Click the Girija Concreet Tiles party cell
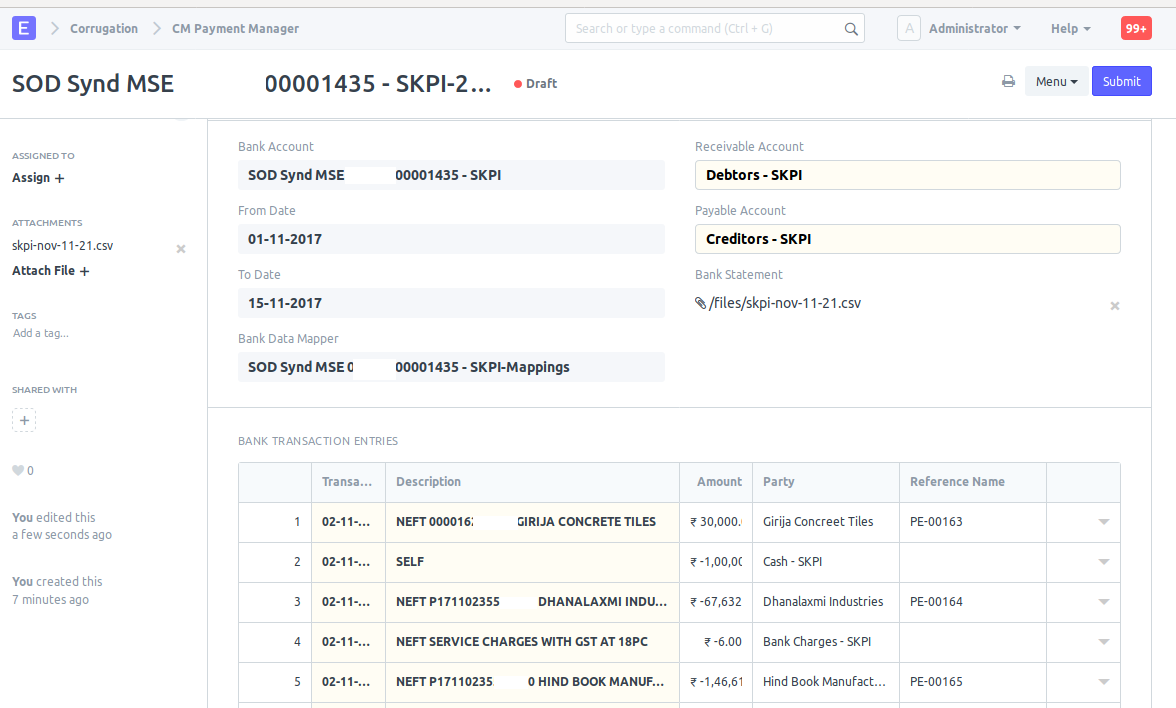The height and width of the screenshot is (708, 1176). 826,522
